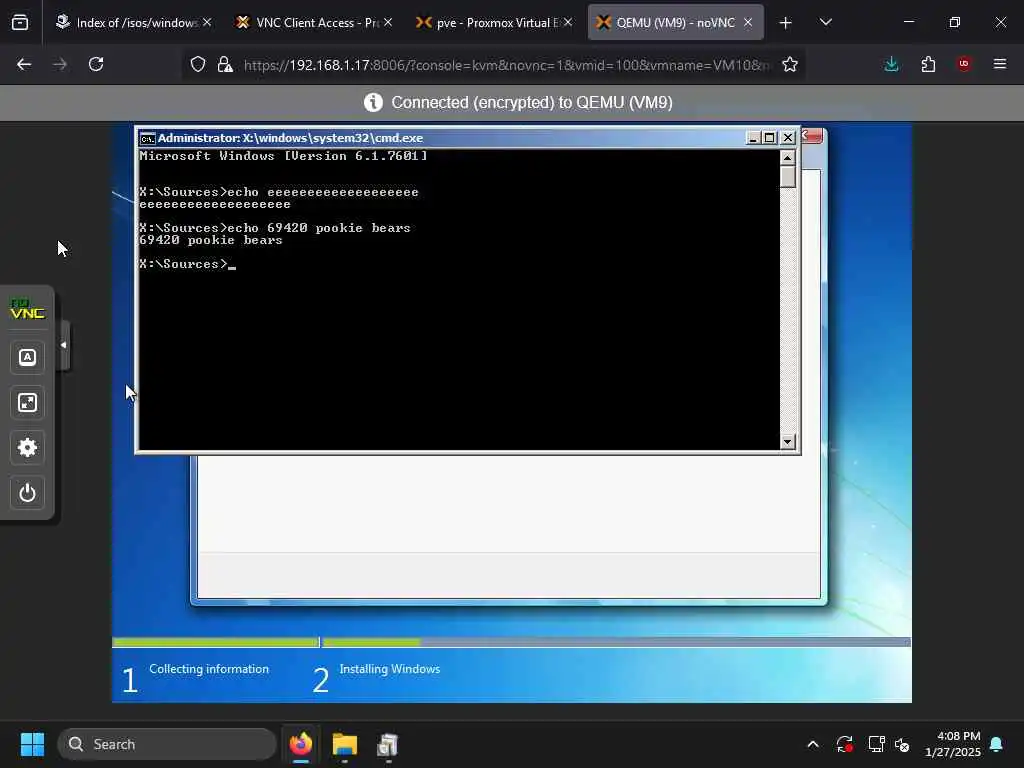Click the noVNC logo in the sidebar
The image size is (1024, 768).
pyautogui.click(x=27, y=309)
